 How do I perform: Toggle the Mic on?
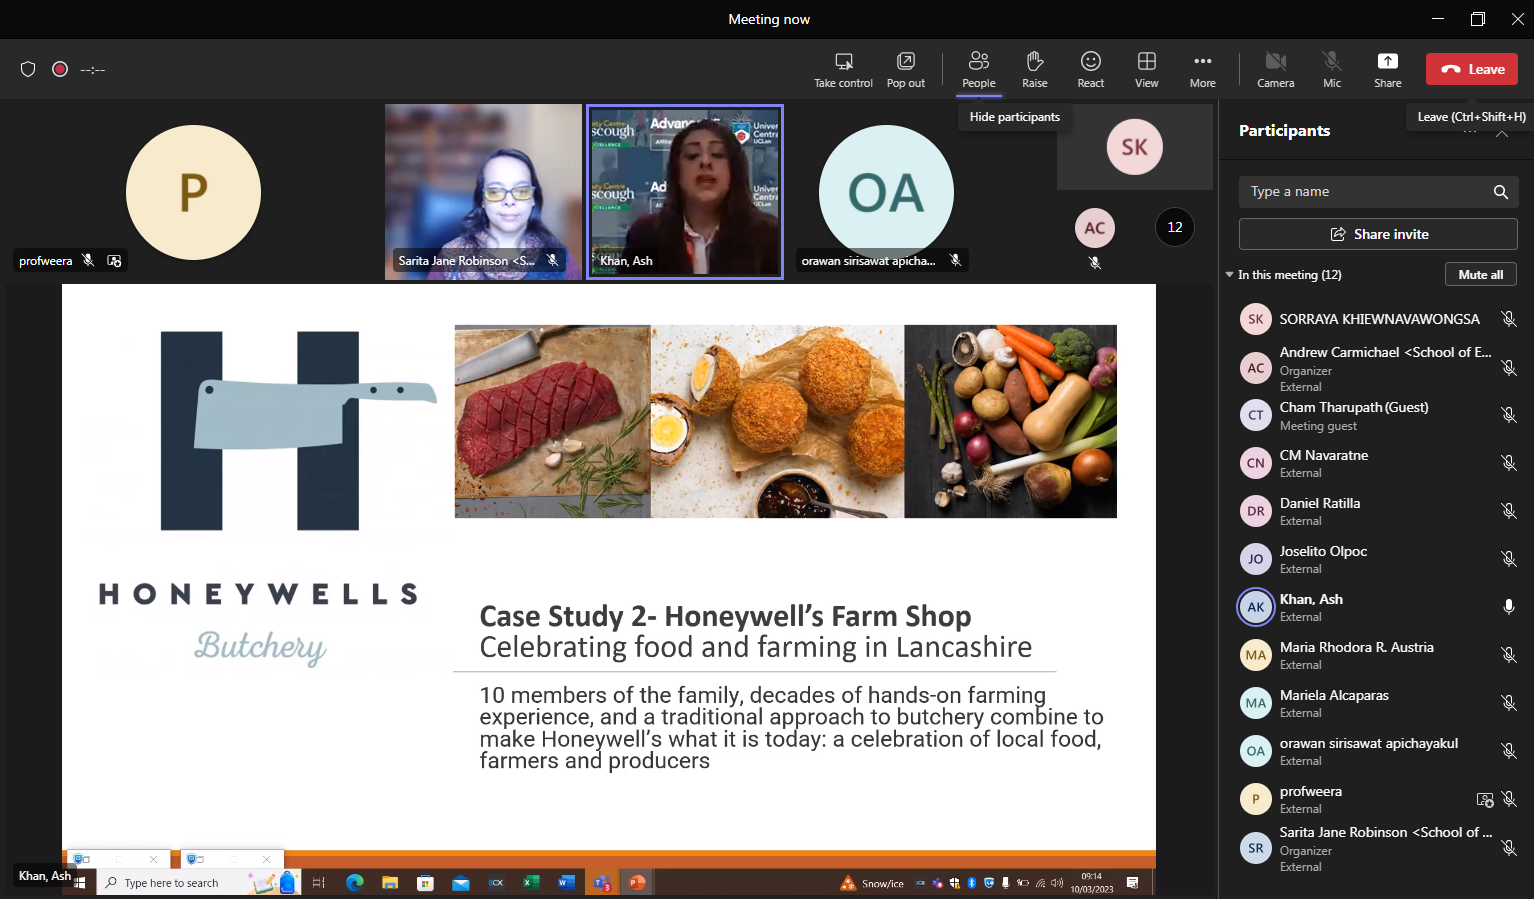coord(1332,70)
